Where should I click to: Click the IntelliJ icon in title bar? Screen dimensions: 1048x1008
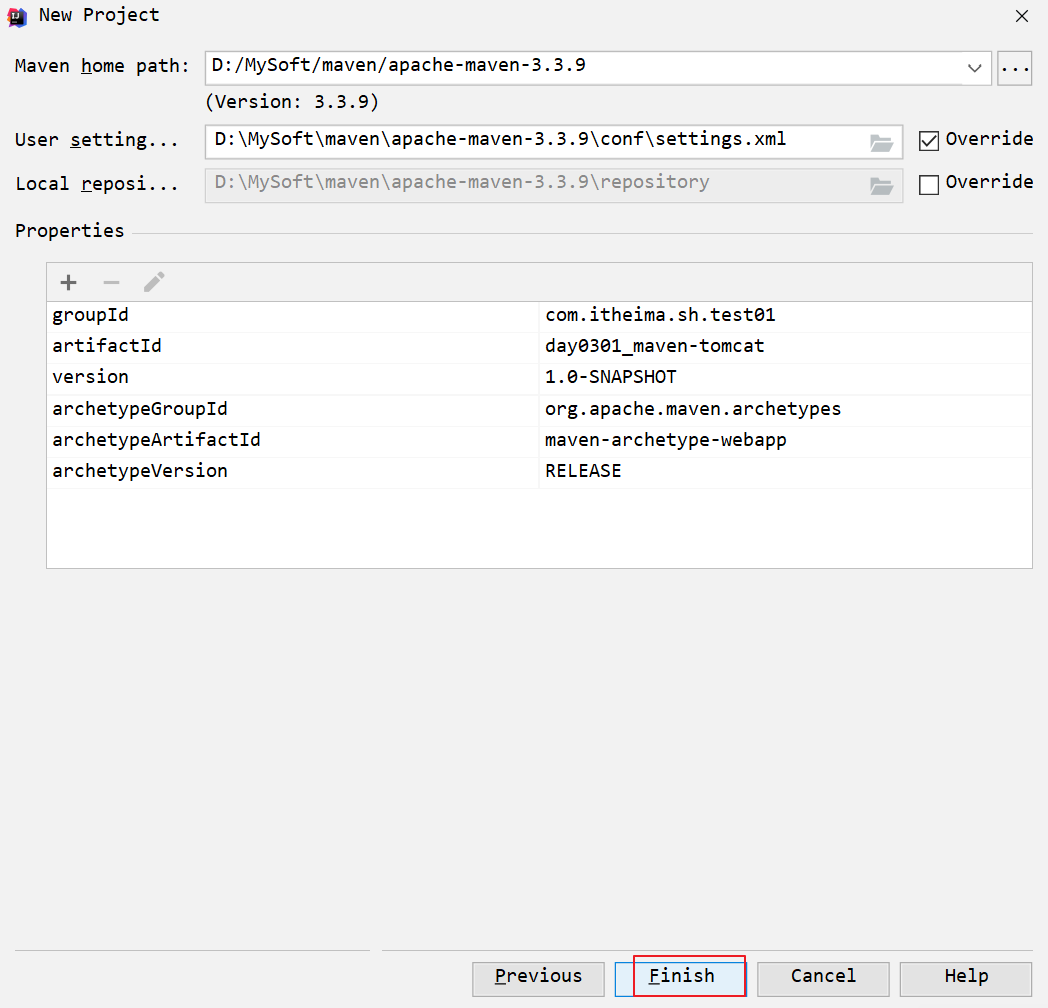pos(17,16)
